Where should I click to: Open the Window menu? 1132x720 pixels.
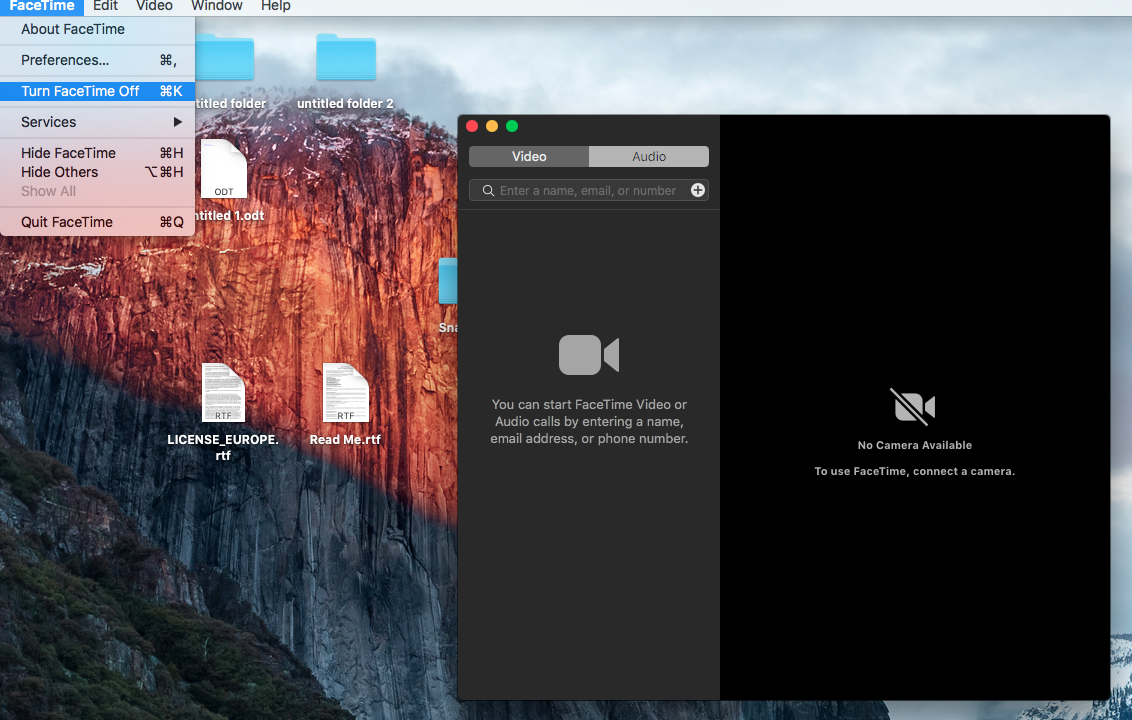(217, 6)
